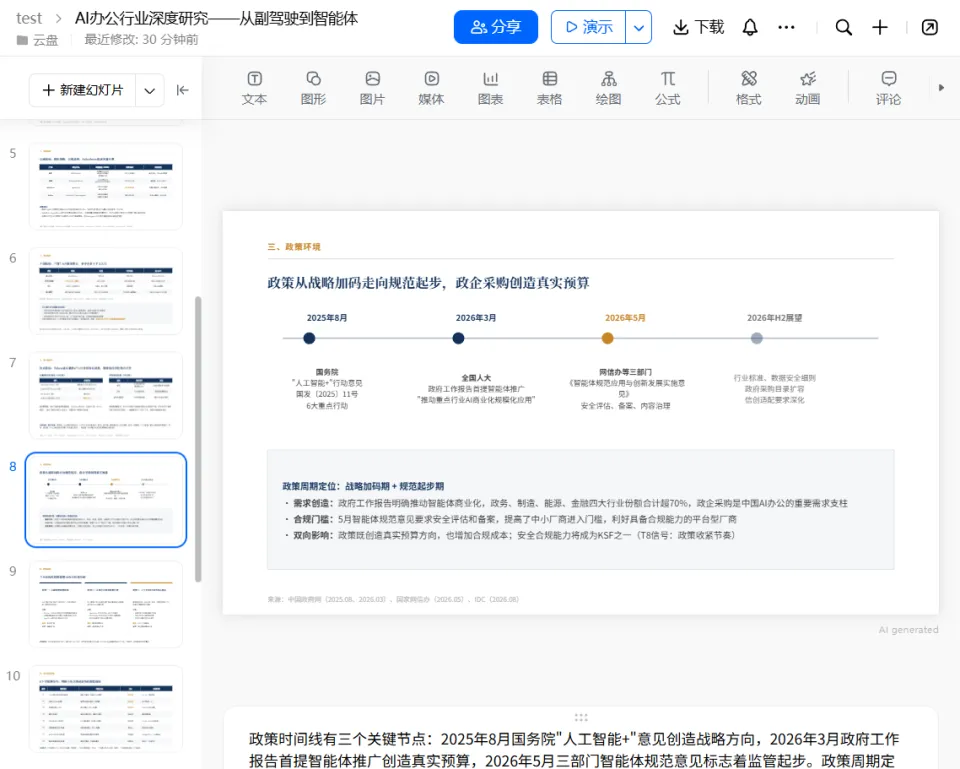Click the orange 2026年5月 timeline dot
The height and width of the screenshot is (769, 960).
607,338
